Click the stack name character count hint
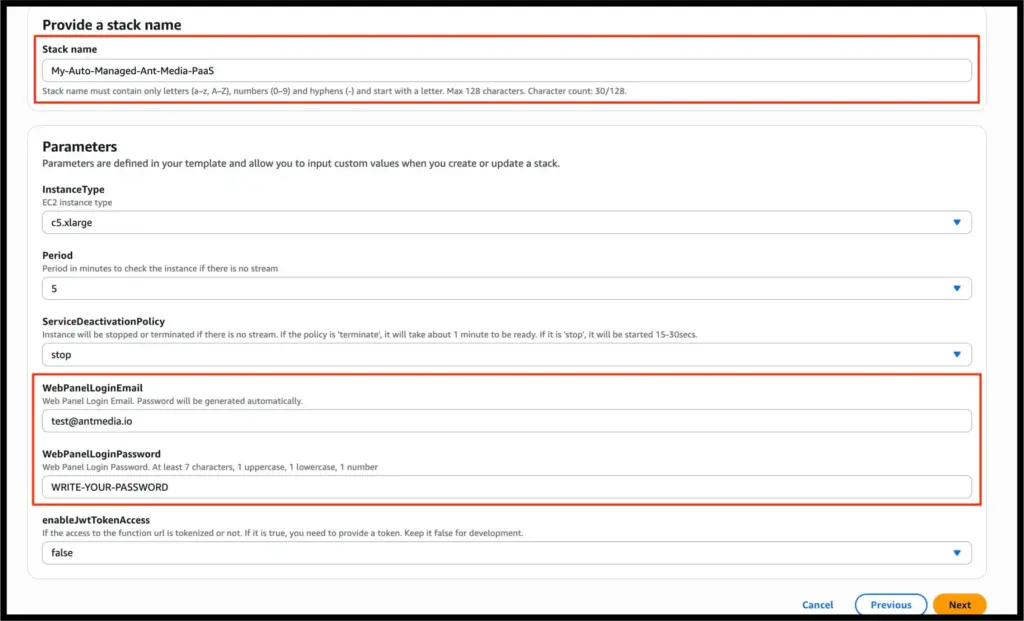Image resolution: width=1024 pixels, height=621 pixels. 335,92
